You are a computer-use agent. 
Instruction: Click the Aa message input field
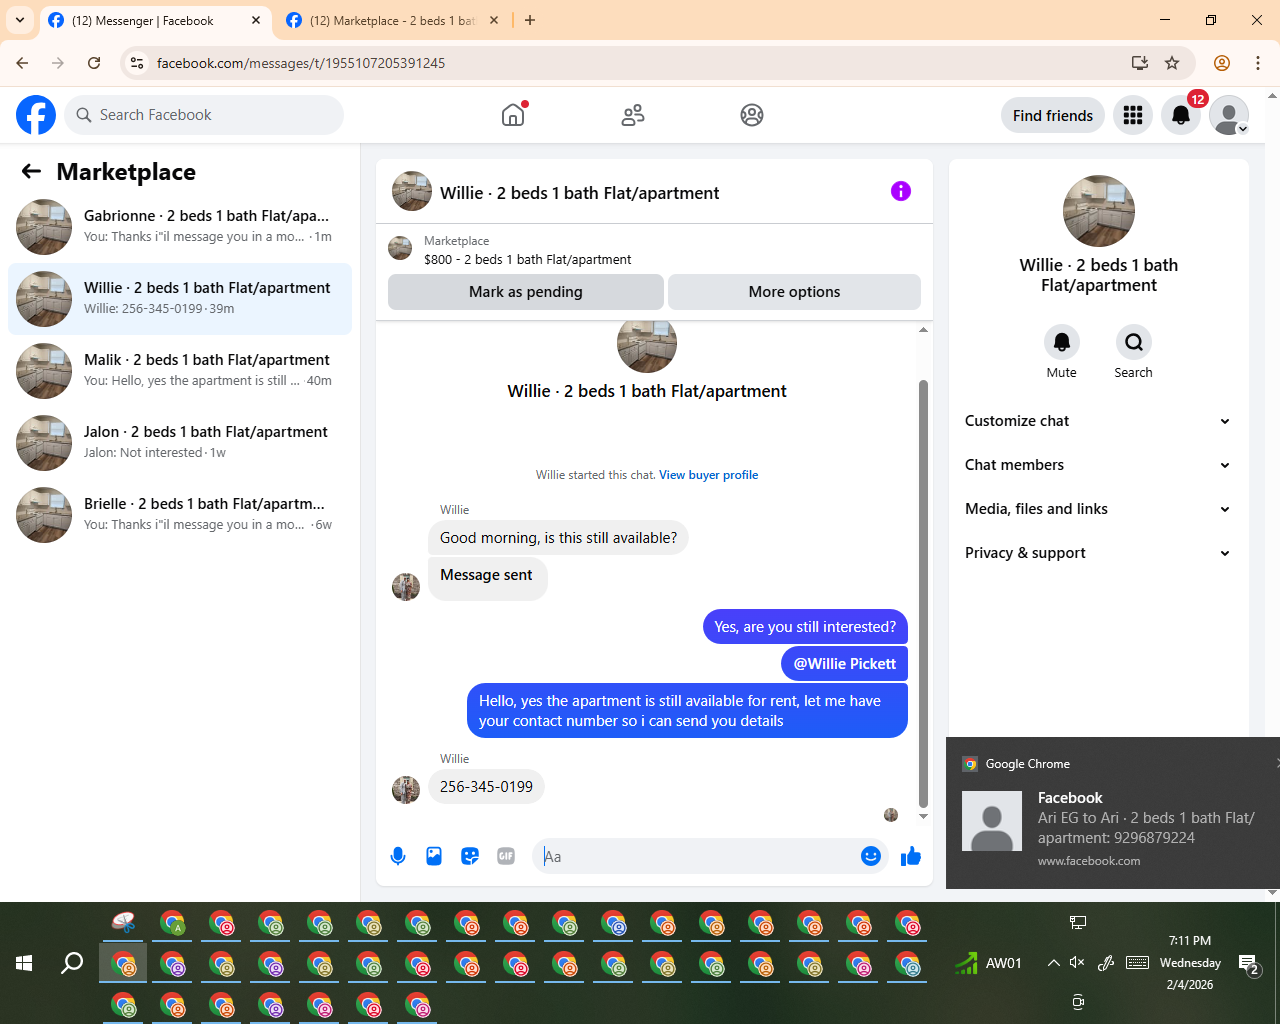coord(698,856)
